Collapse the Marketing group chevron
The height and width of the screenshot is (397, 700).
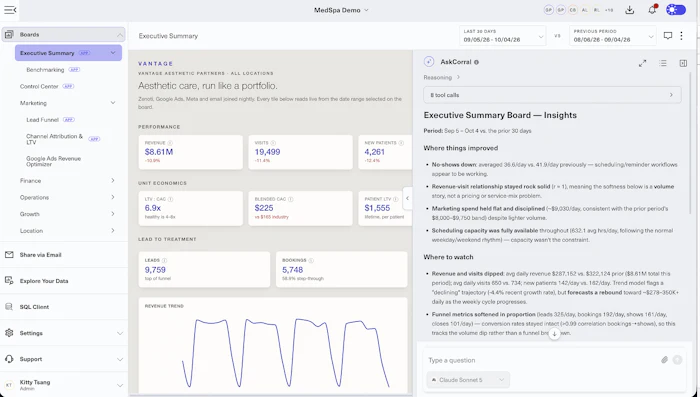[113, 103]
